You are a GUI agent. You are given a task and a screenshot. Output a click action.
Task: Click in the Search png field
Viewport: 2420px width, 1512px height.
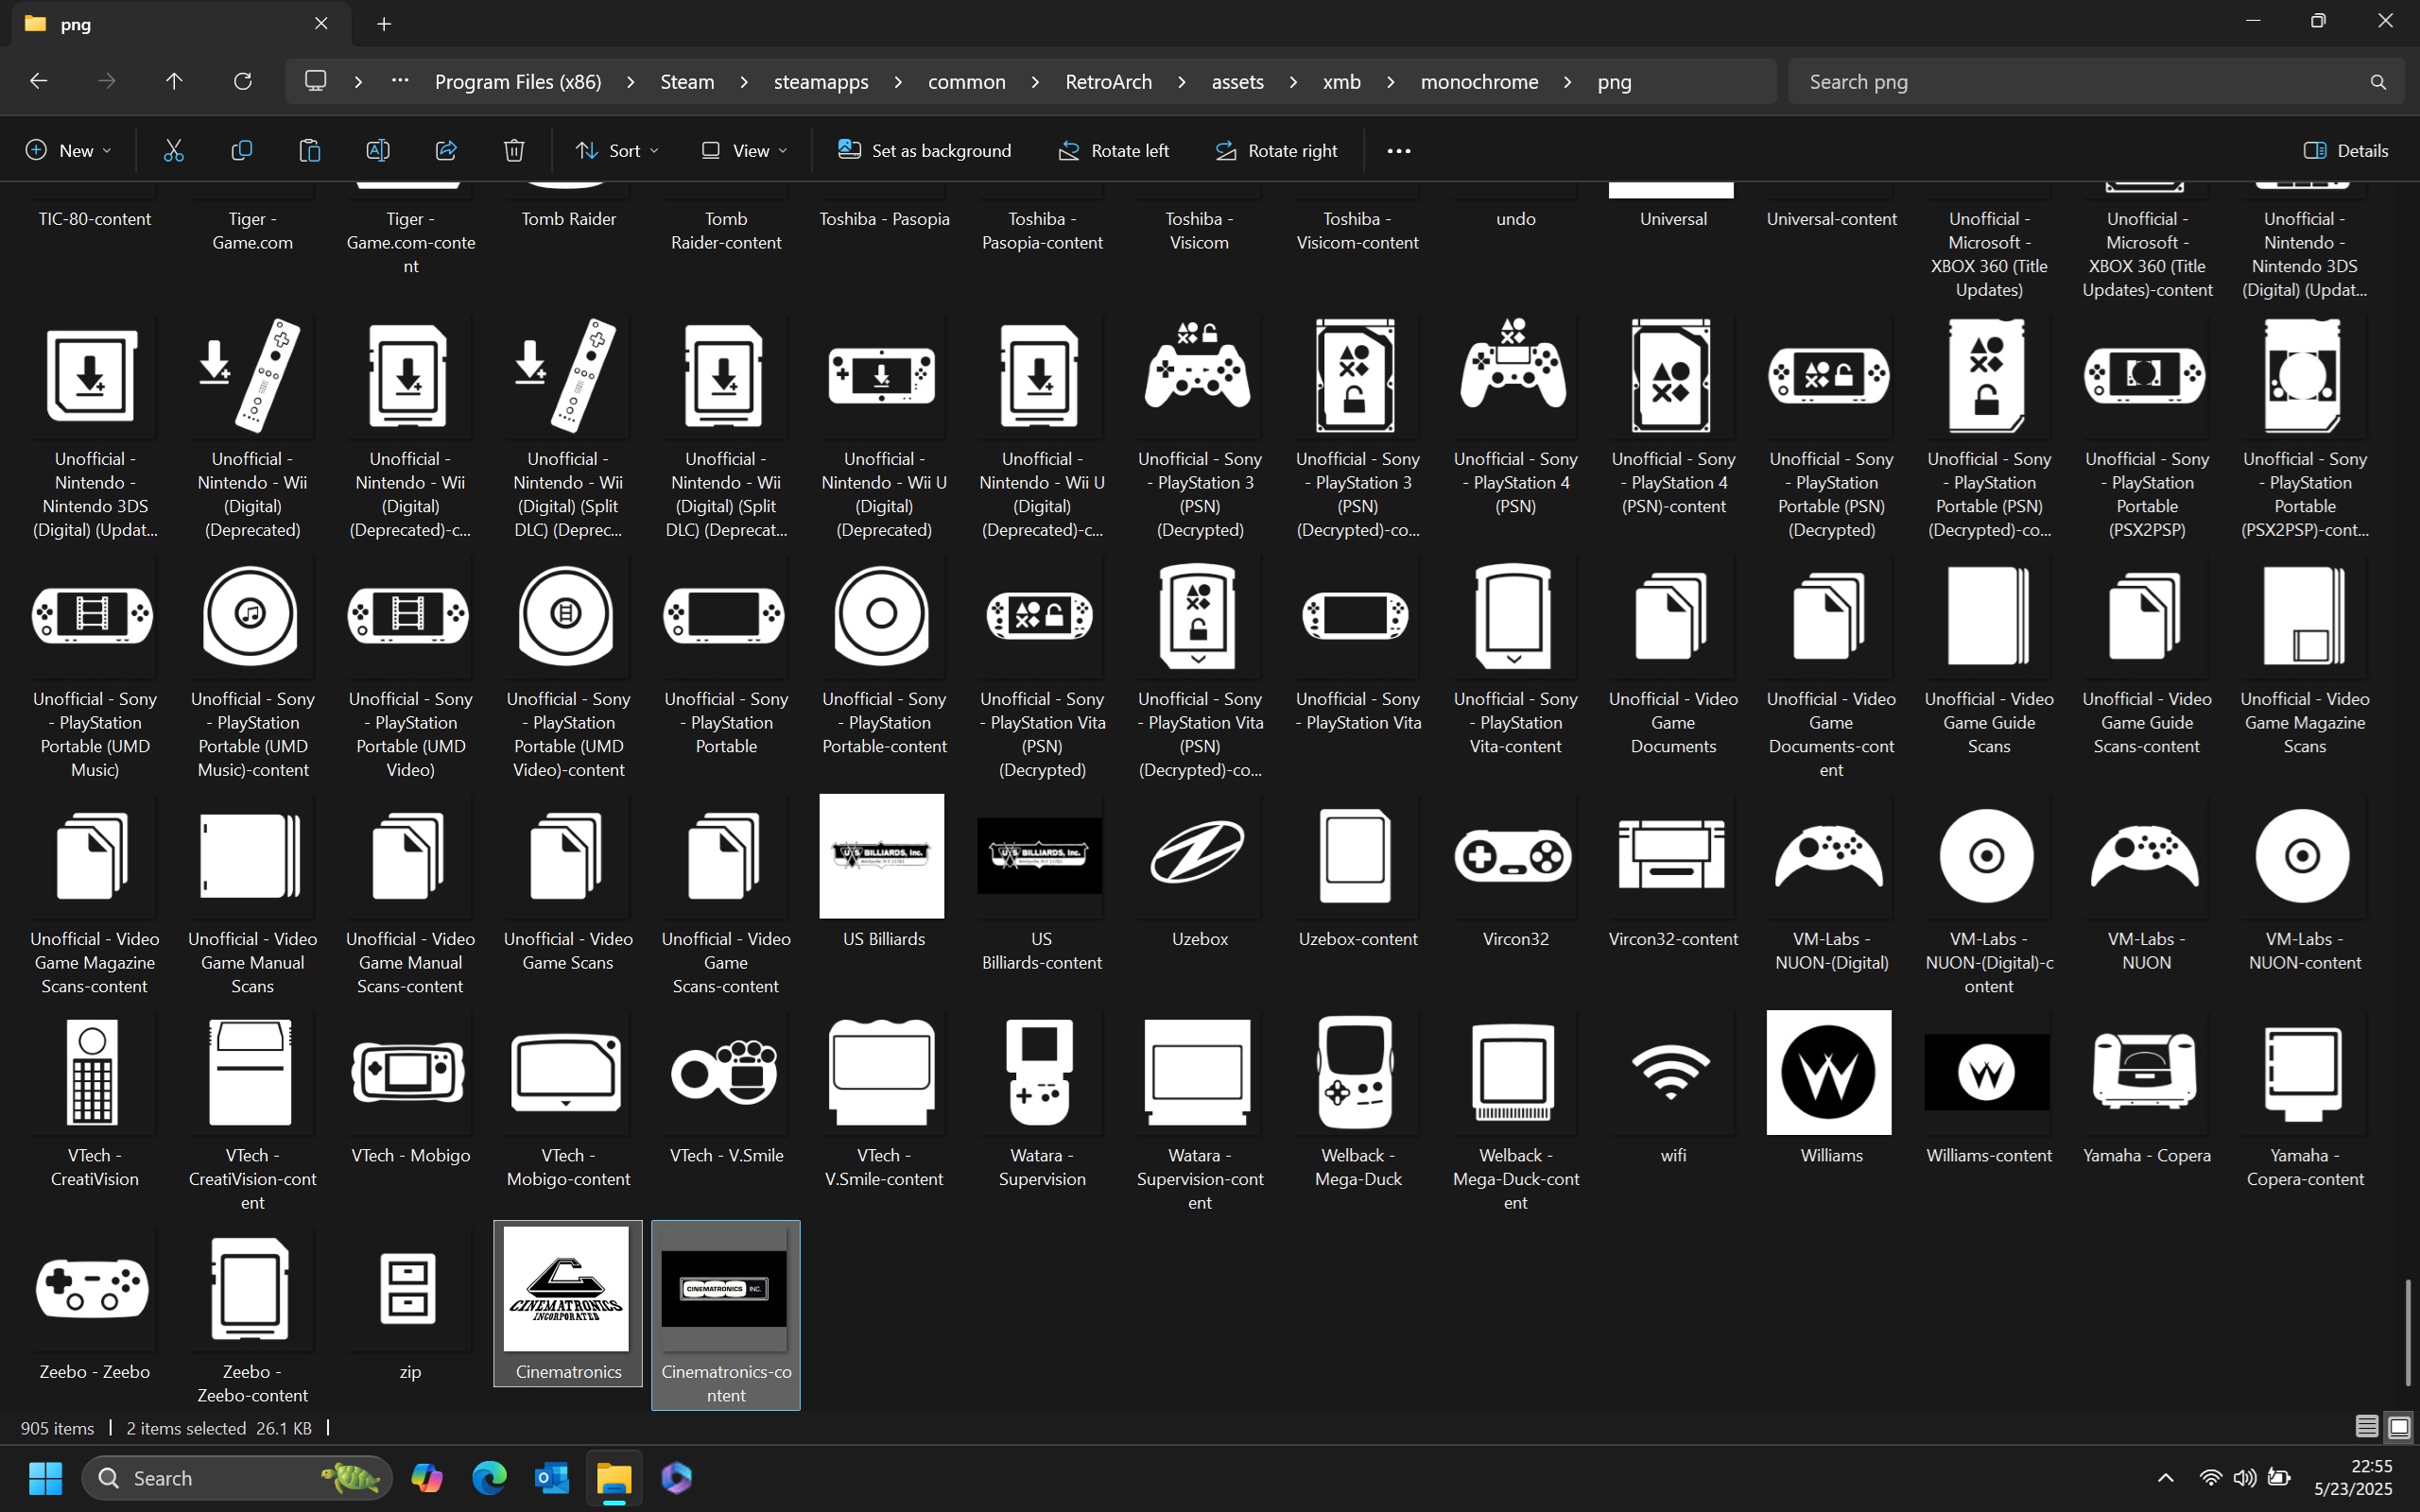[2080, 81]
